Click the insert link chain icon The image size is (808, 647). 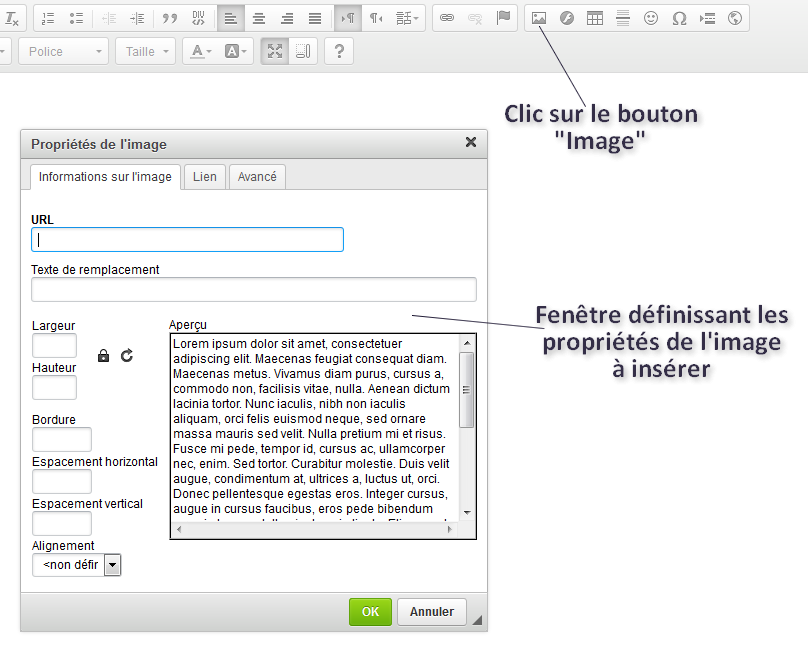click(x=447, y=18)
